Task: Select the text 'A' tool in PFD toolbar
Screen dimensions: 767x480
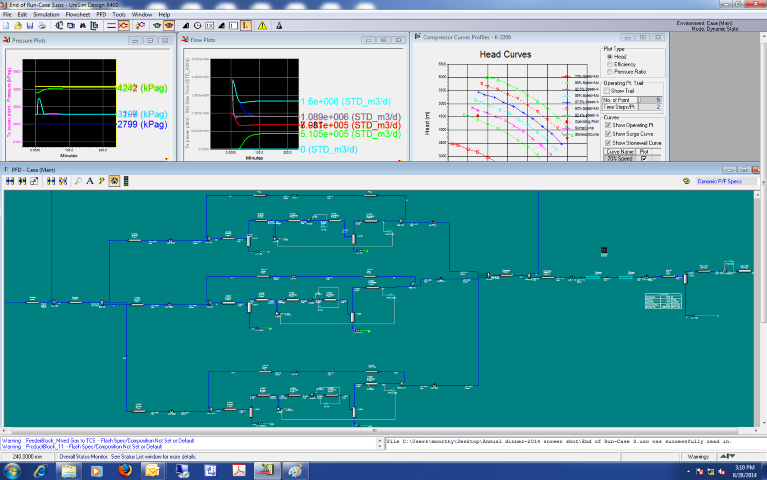Action: [x=89, y=181]
